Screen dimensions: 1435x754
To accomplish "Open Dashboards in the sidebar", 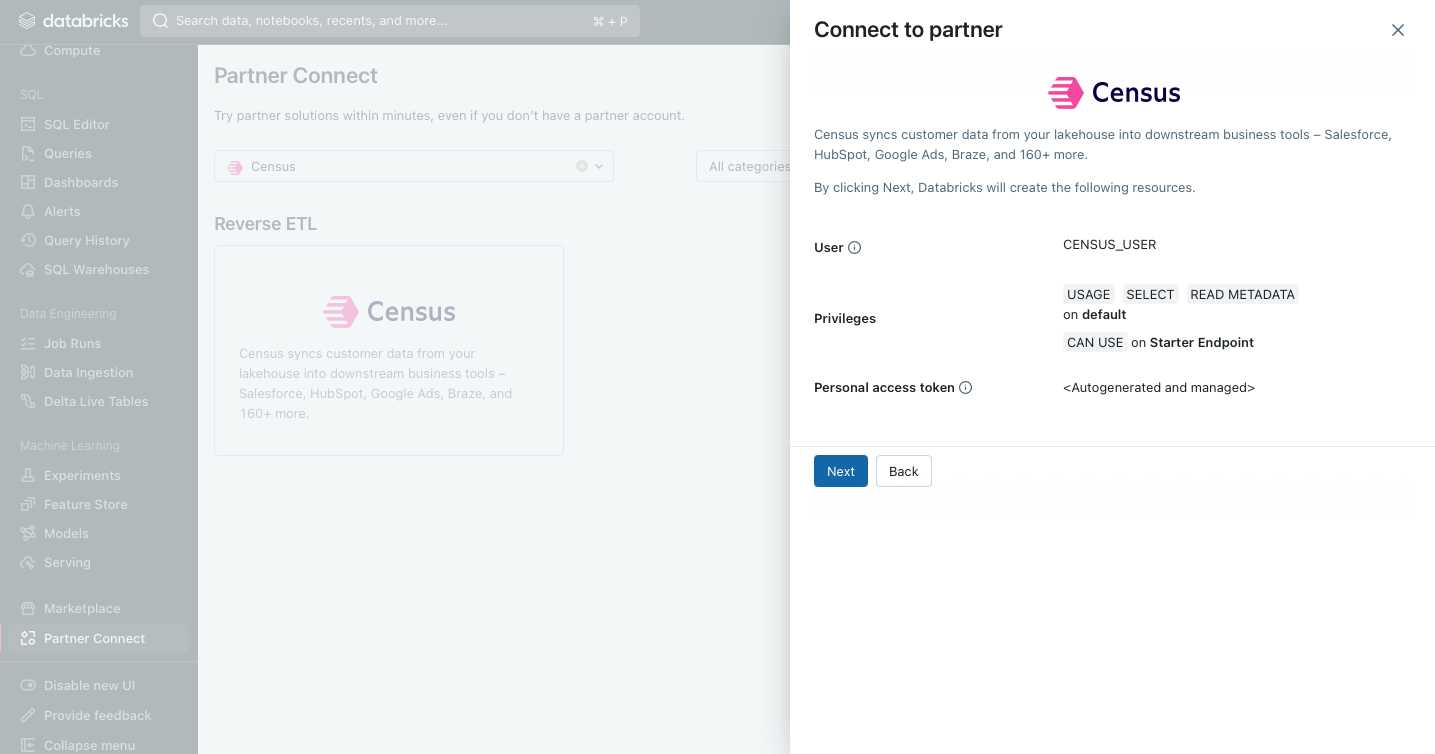I will point(81,182).
